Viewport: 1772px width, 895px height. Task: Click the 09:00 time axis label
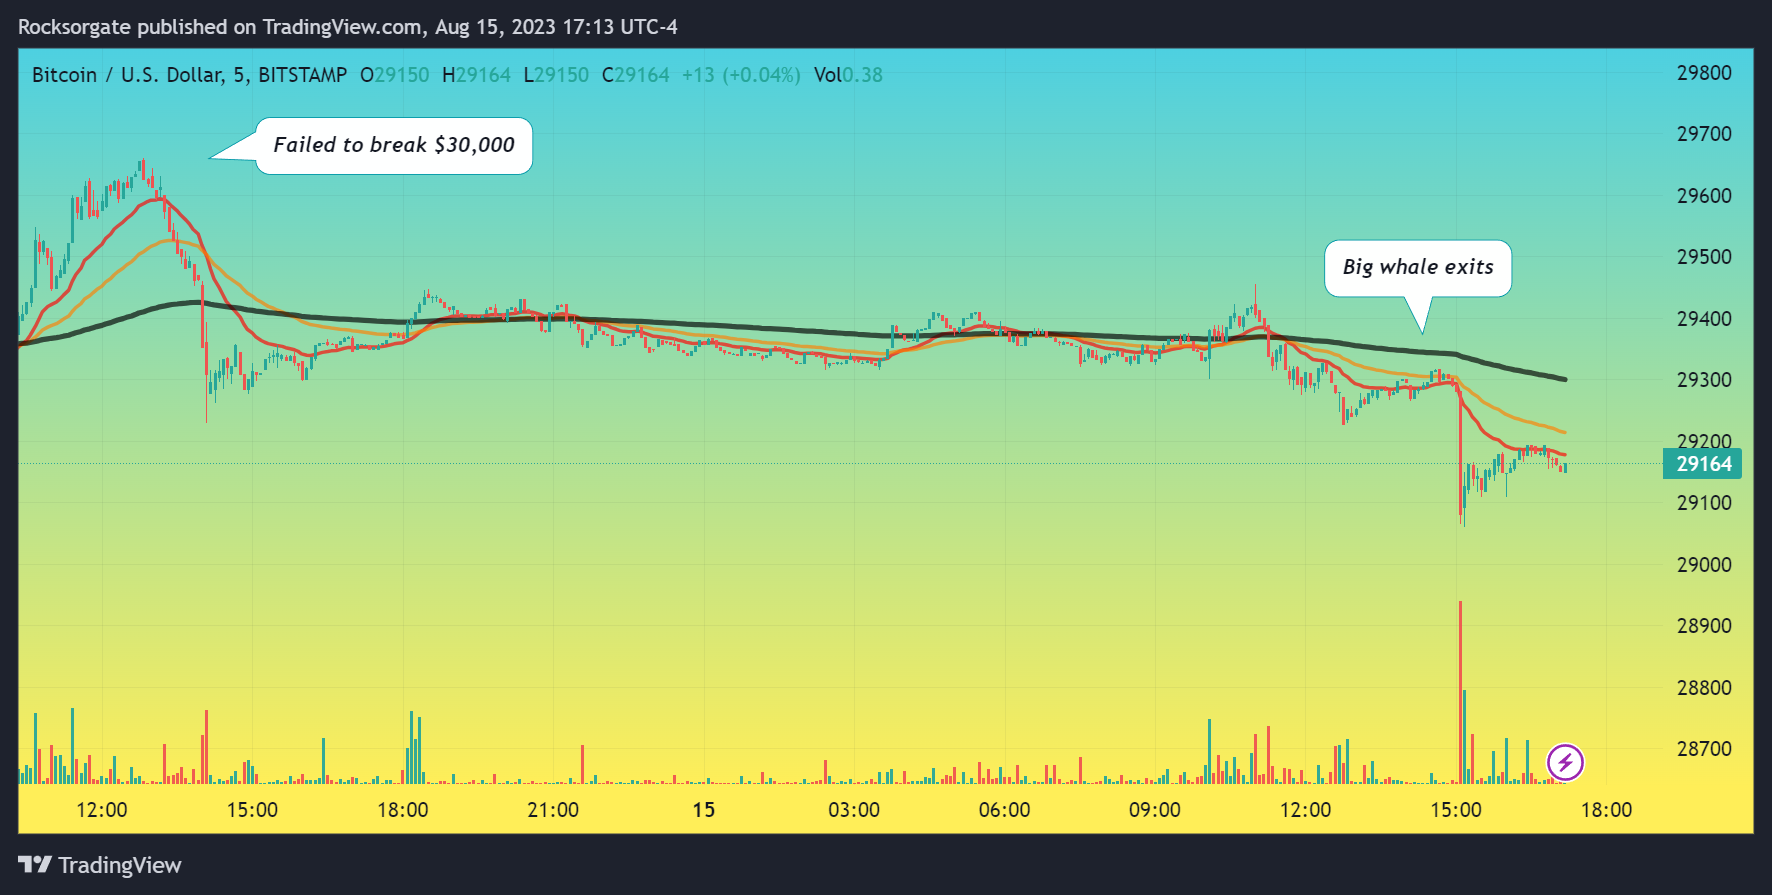1155,810
